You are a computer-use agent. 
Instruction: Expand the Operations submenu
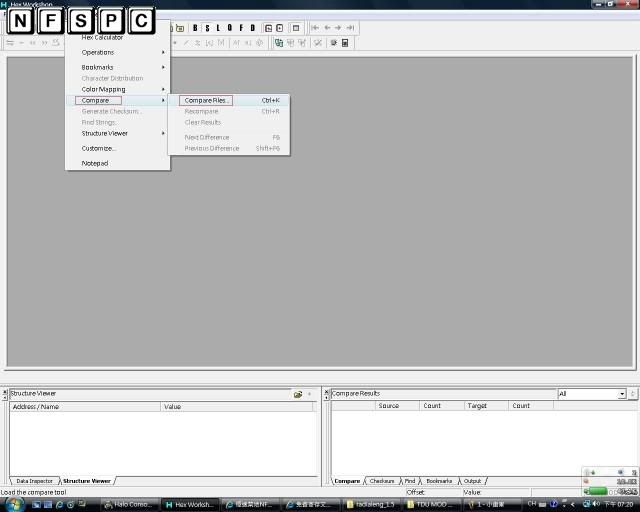[x=98, y=52]
